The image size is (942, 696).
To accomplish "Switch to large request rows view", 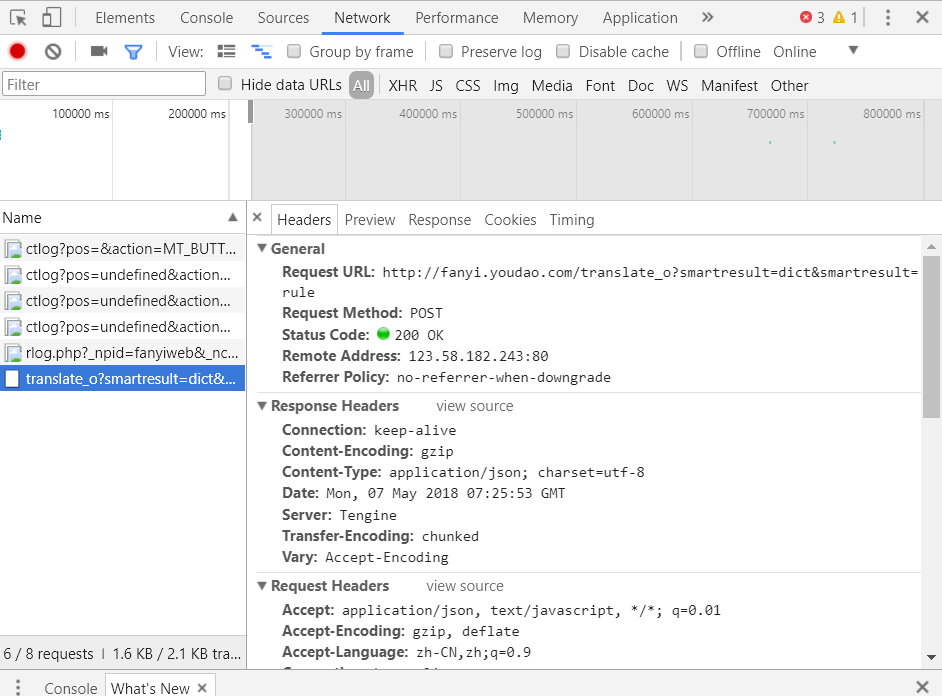I will pos(227,52).
